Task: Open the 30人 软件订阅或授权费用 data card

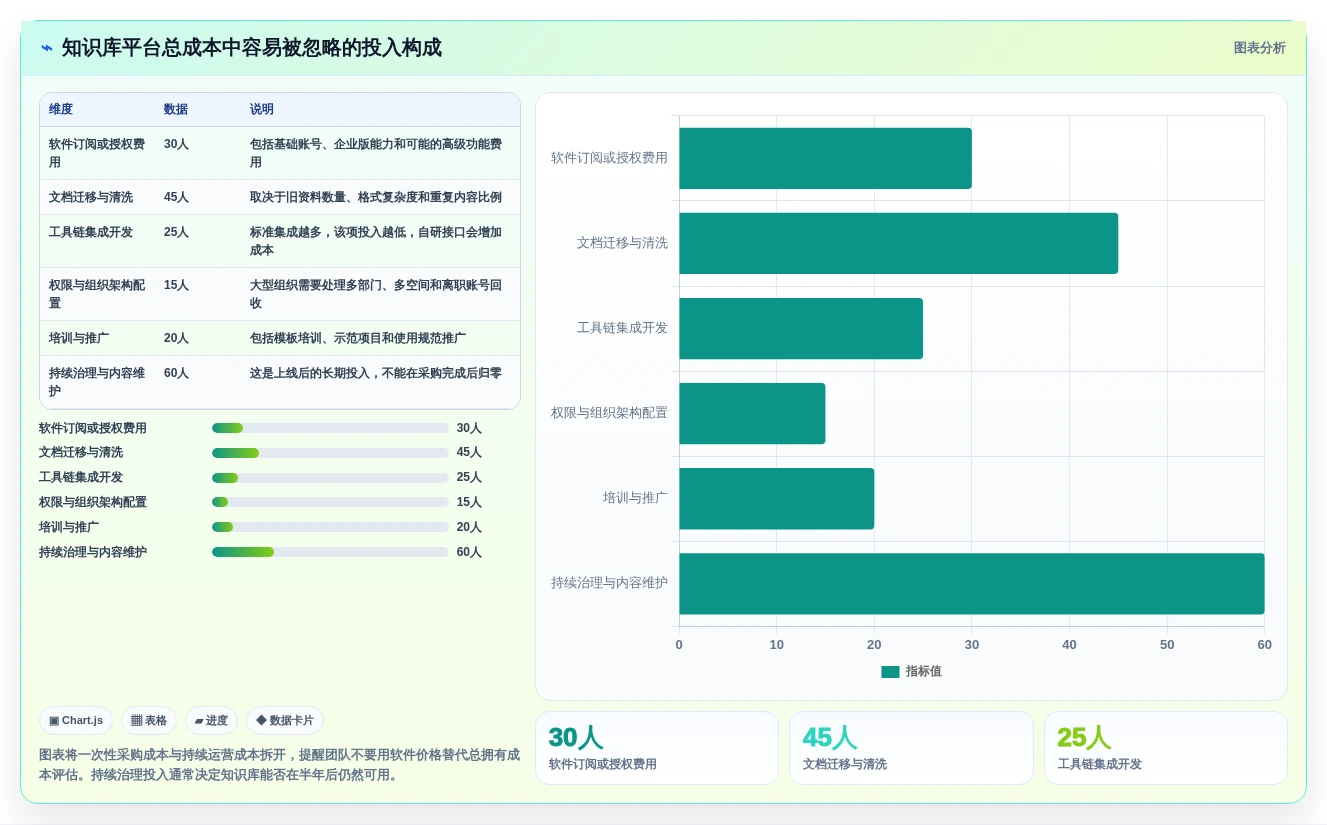Action: click(657, 748)
